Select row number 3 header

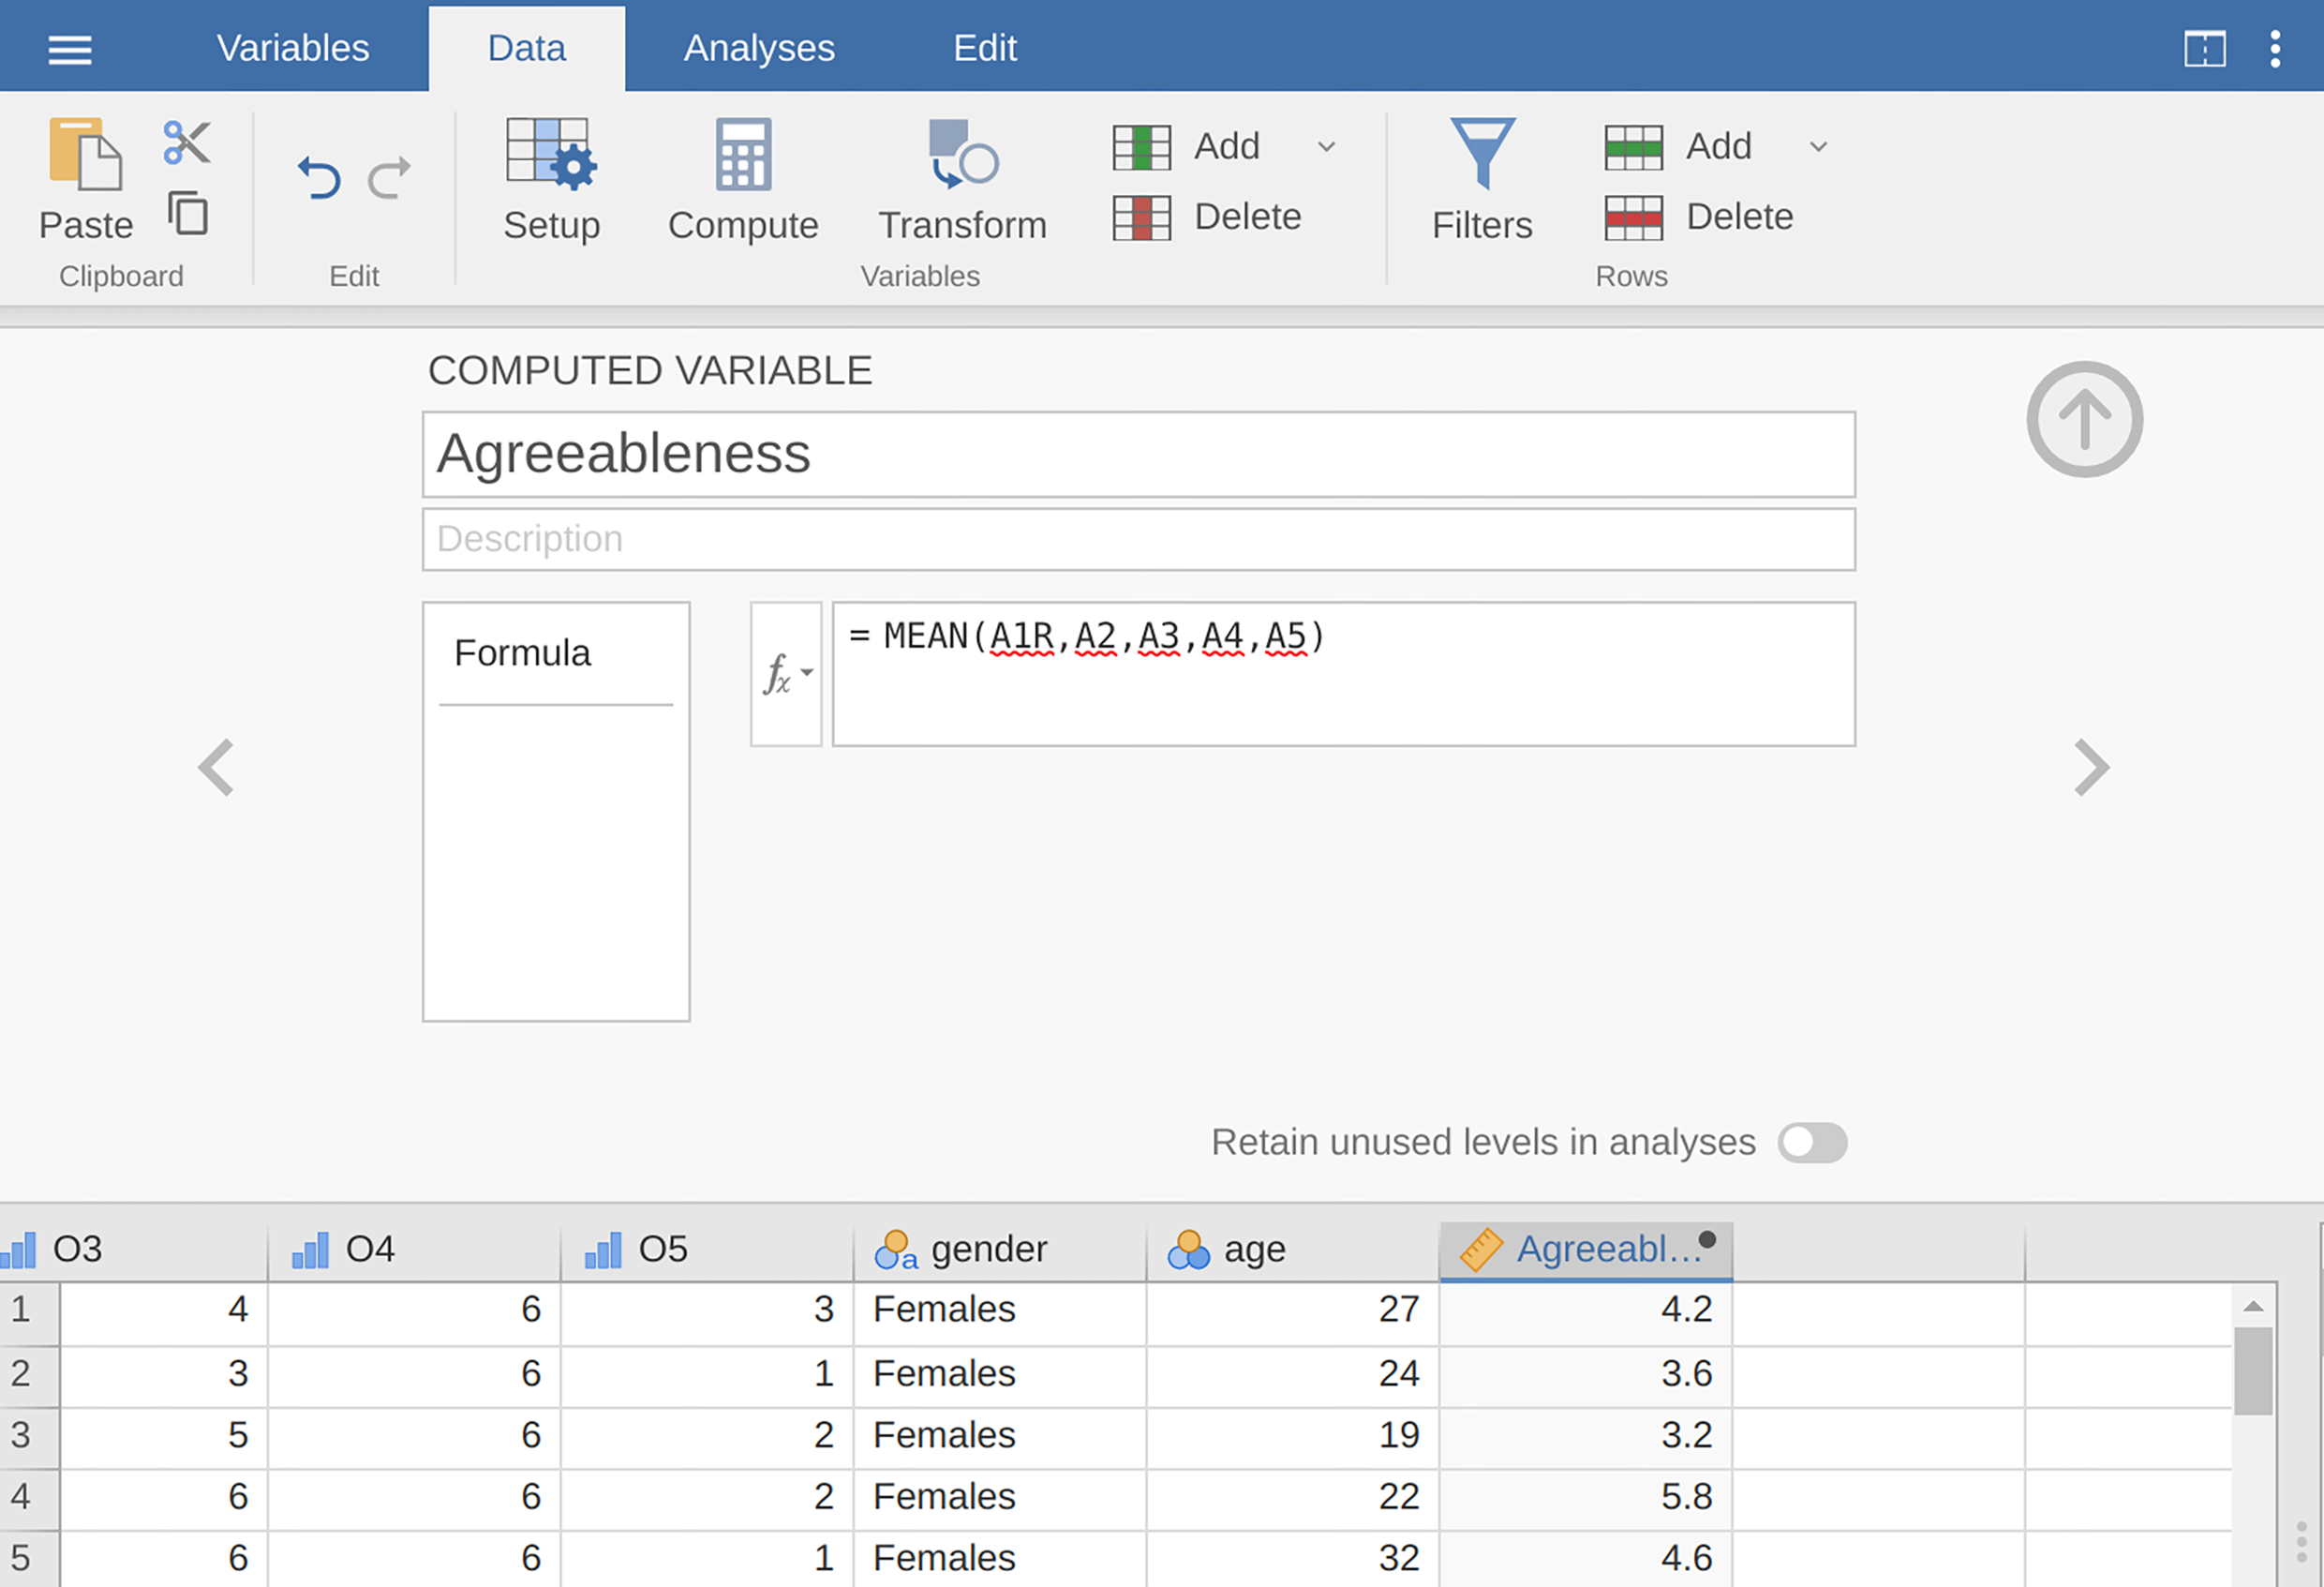[29, 1436]
